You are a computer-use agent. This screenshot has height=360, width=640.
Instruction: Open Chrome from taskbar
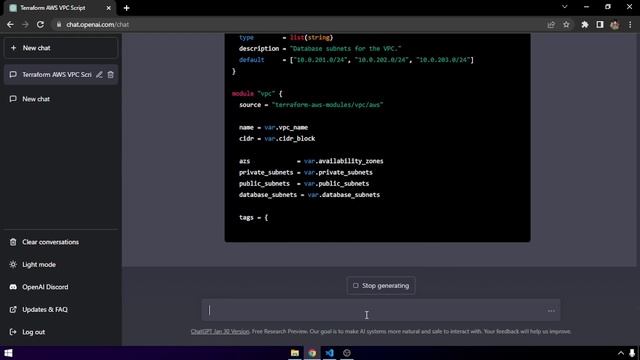click(312, 353)
